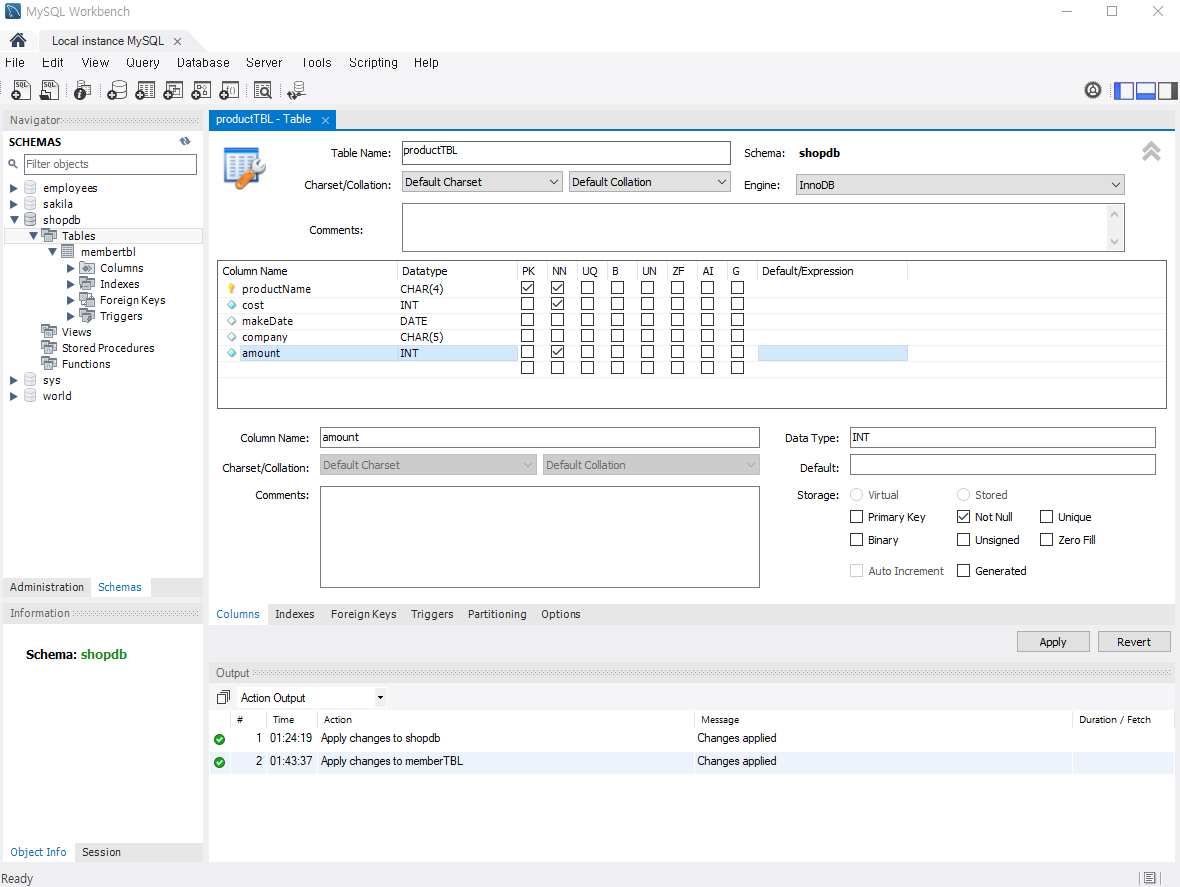The width and height of the screenshot is (1180, 887).
Task: Click the output copy icon
Action: click(223, 697)
